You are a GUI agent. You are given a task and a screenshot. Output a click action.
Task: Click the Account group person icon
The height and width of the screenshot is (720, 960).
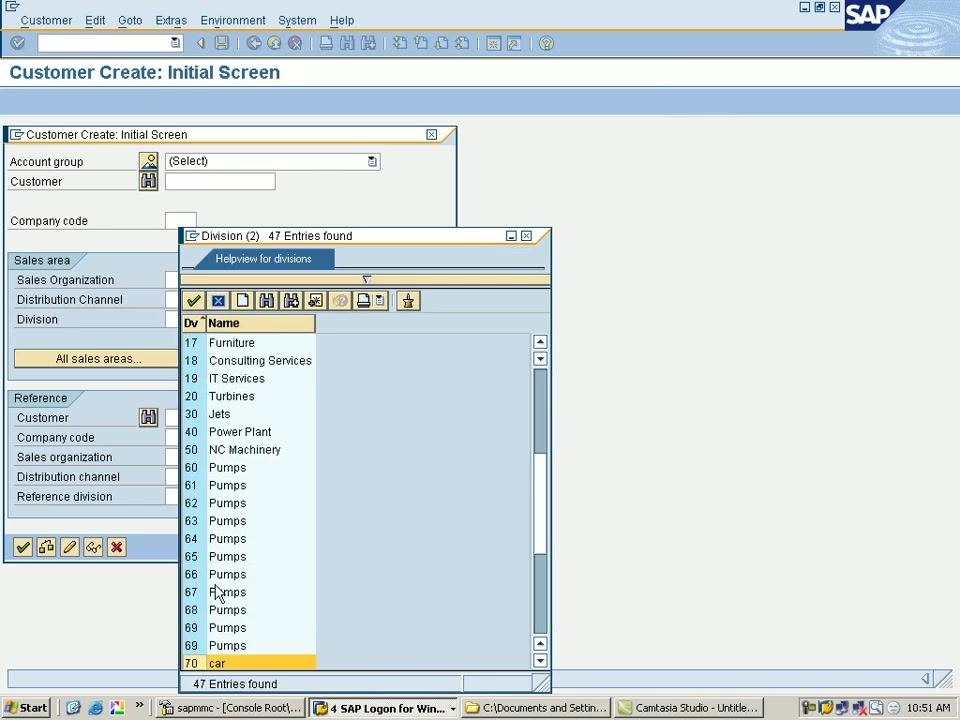[x=149, y=161]
